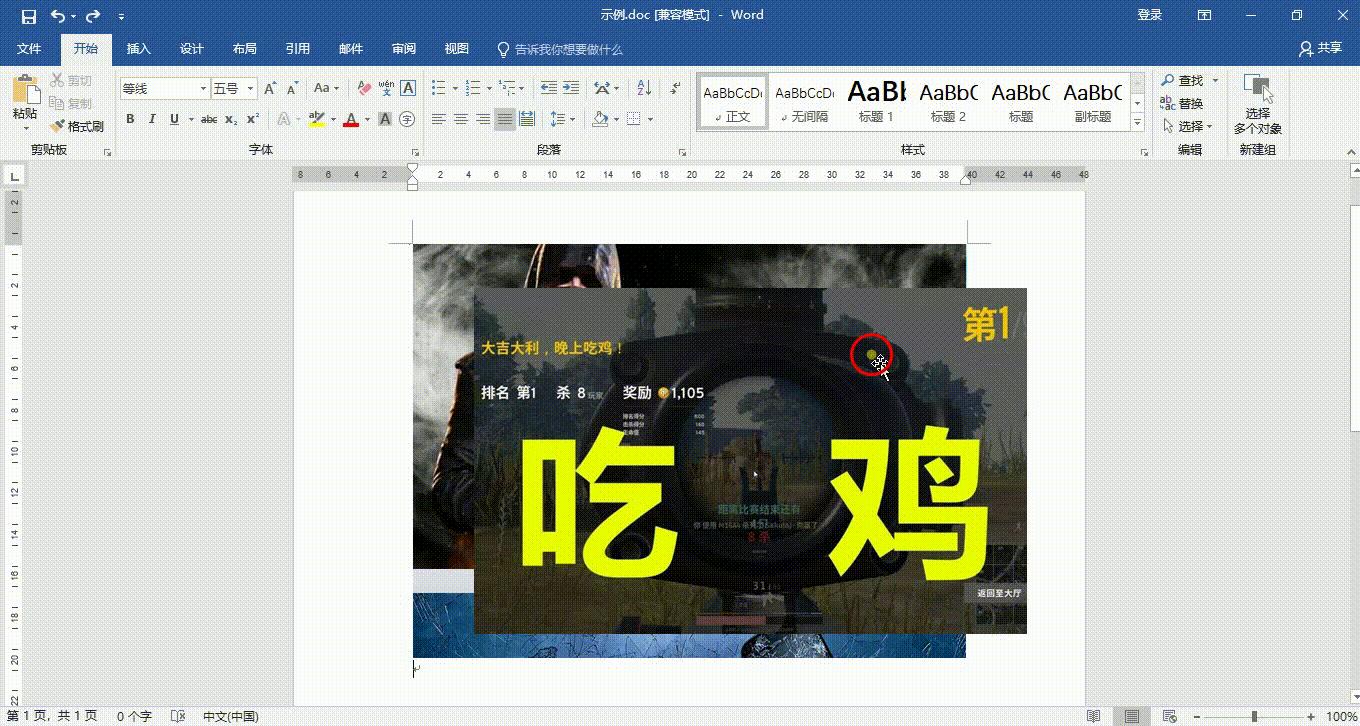Select the Format Painter tool
Screen dimensions: 1360x726
pos(78,126)
